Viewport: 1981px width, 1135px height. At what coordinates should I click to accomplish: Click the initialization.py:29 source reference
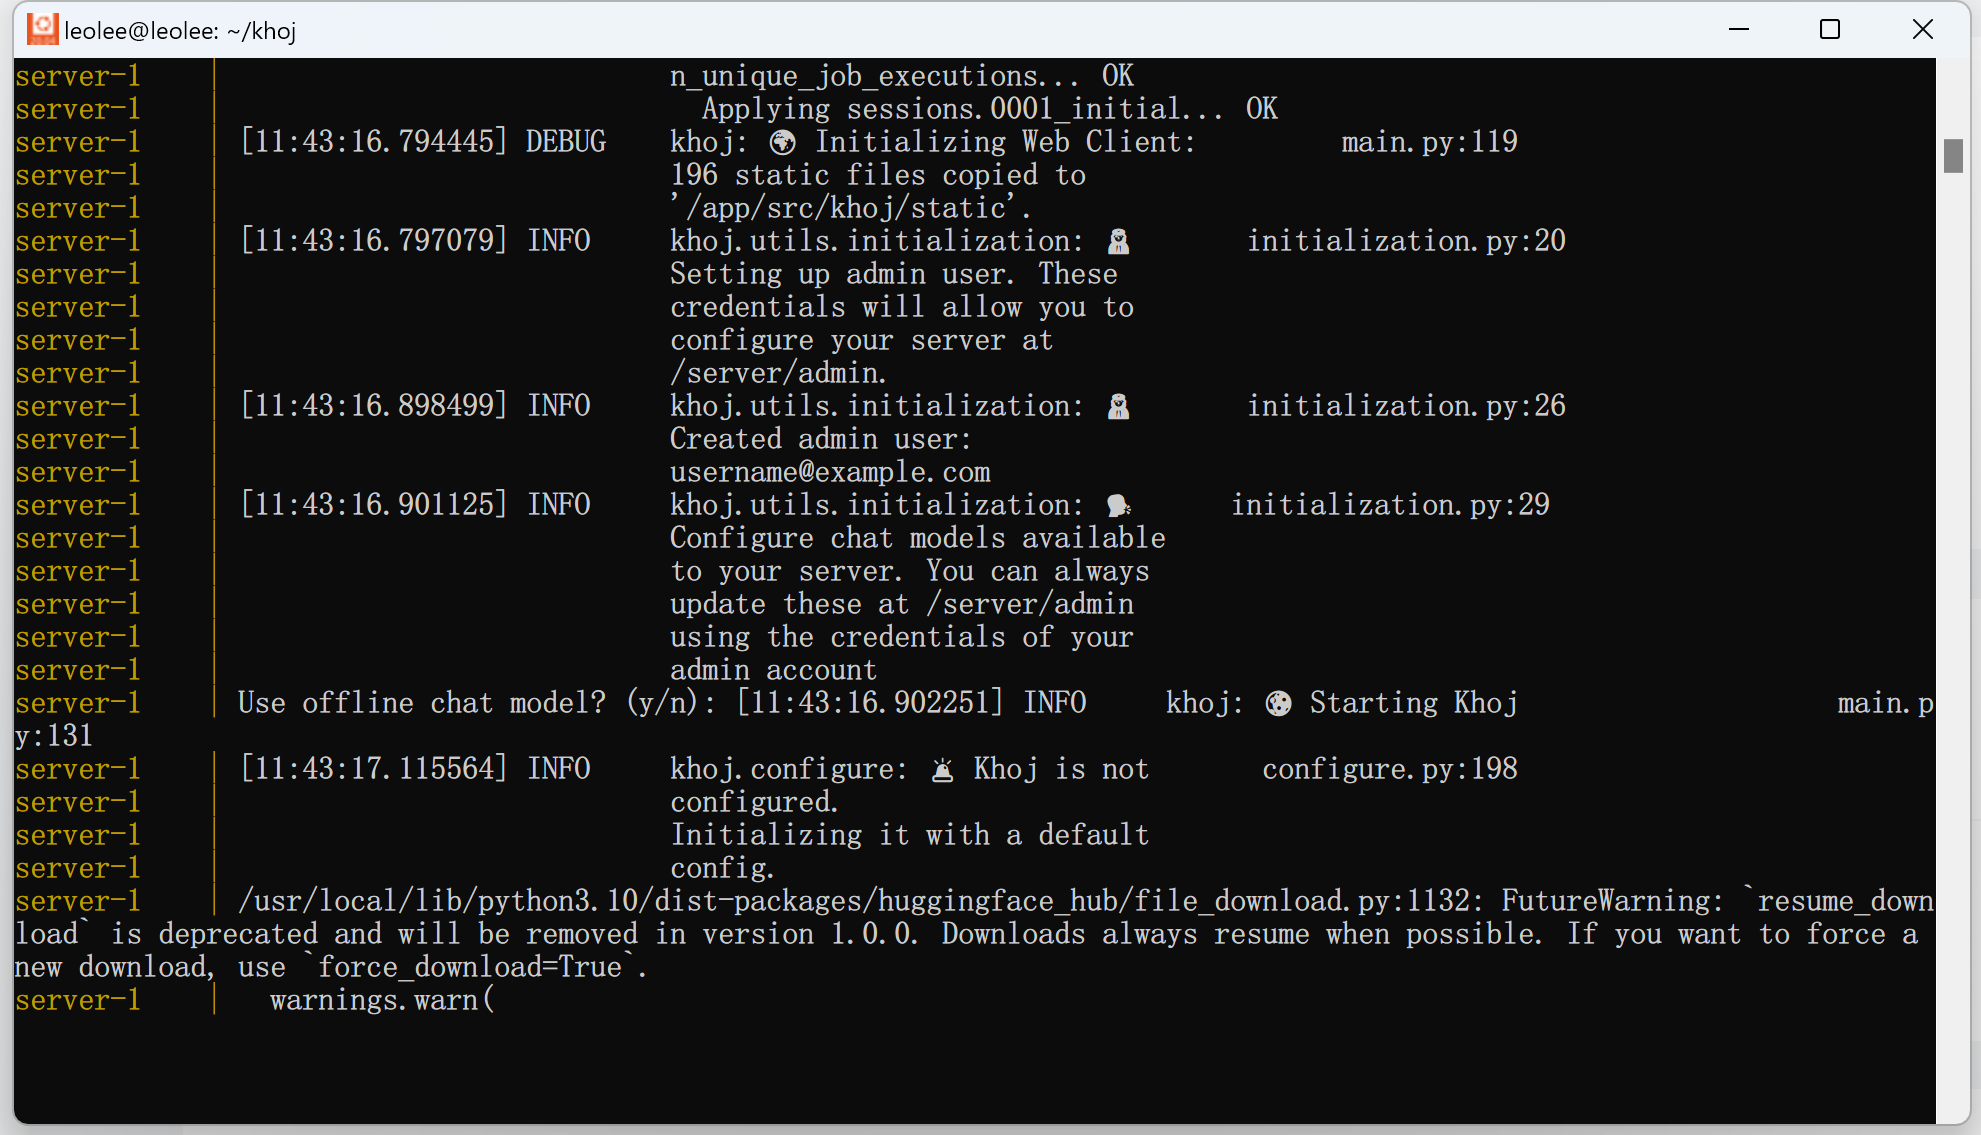click(1390, 505)
